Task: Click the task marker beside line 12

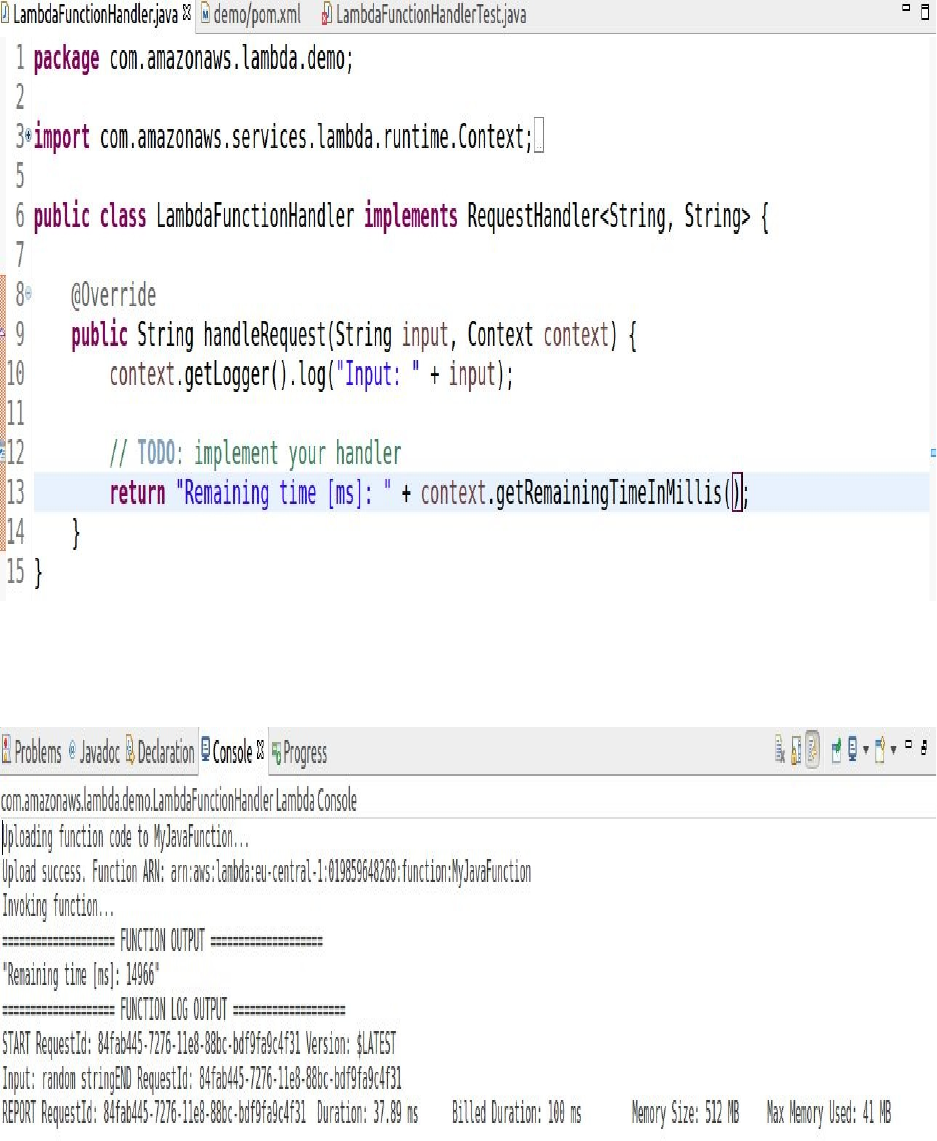Action: pyautogui.click(x=3, y=453)
